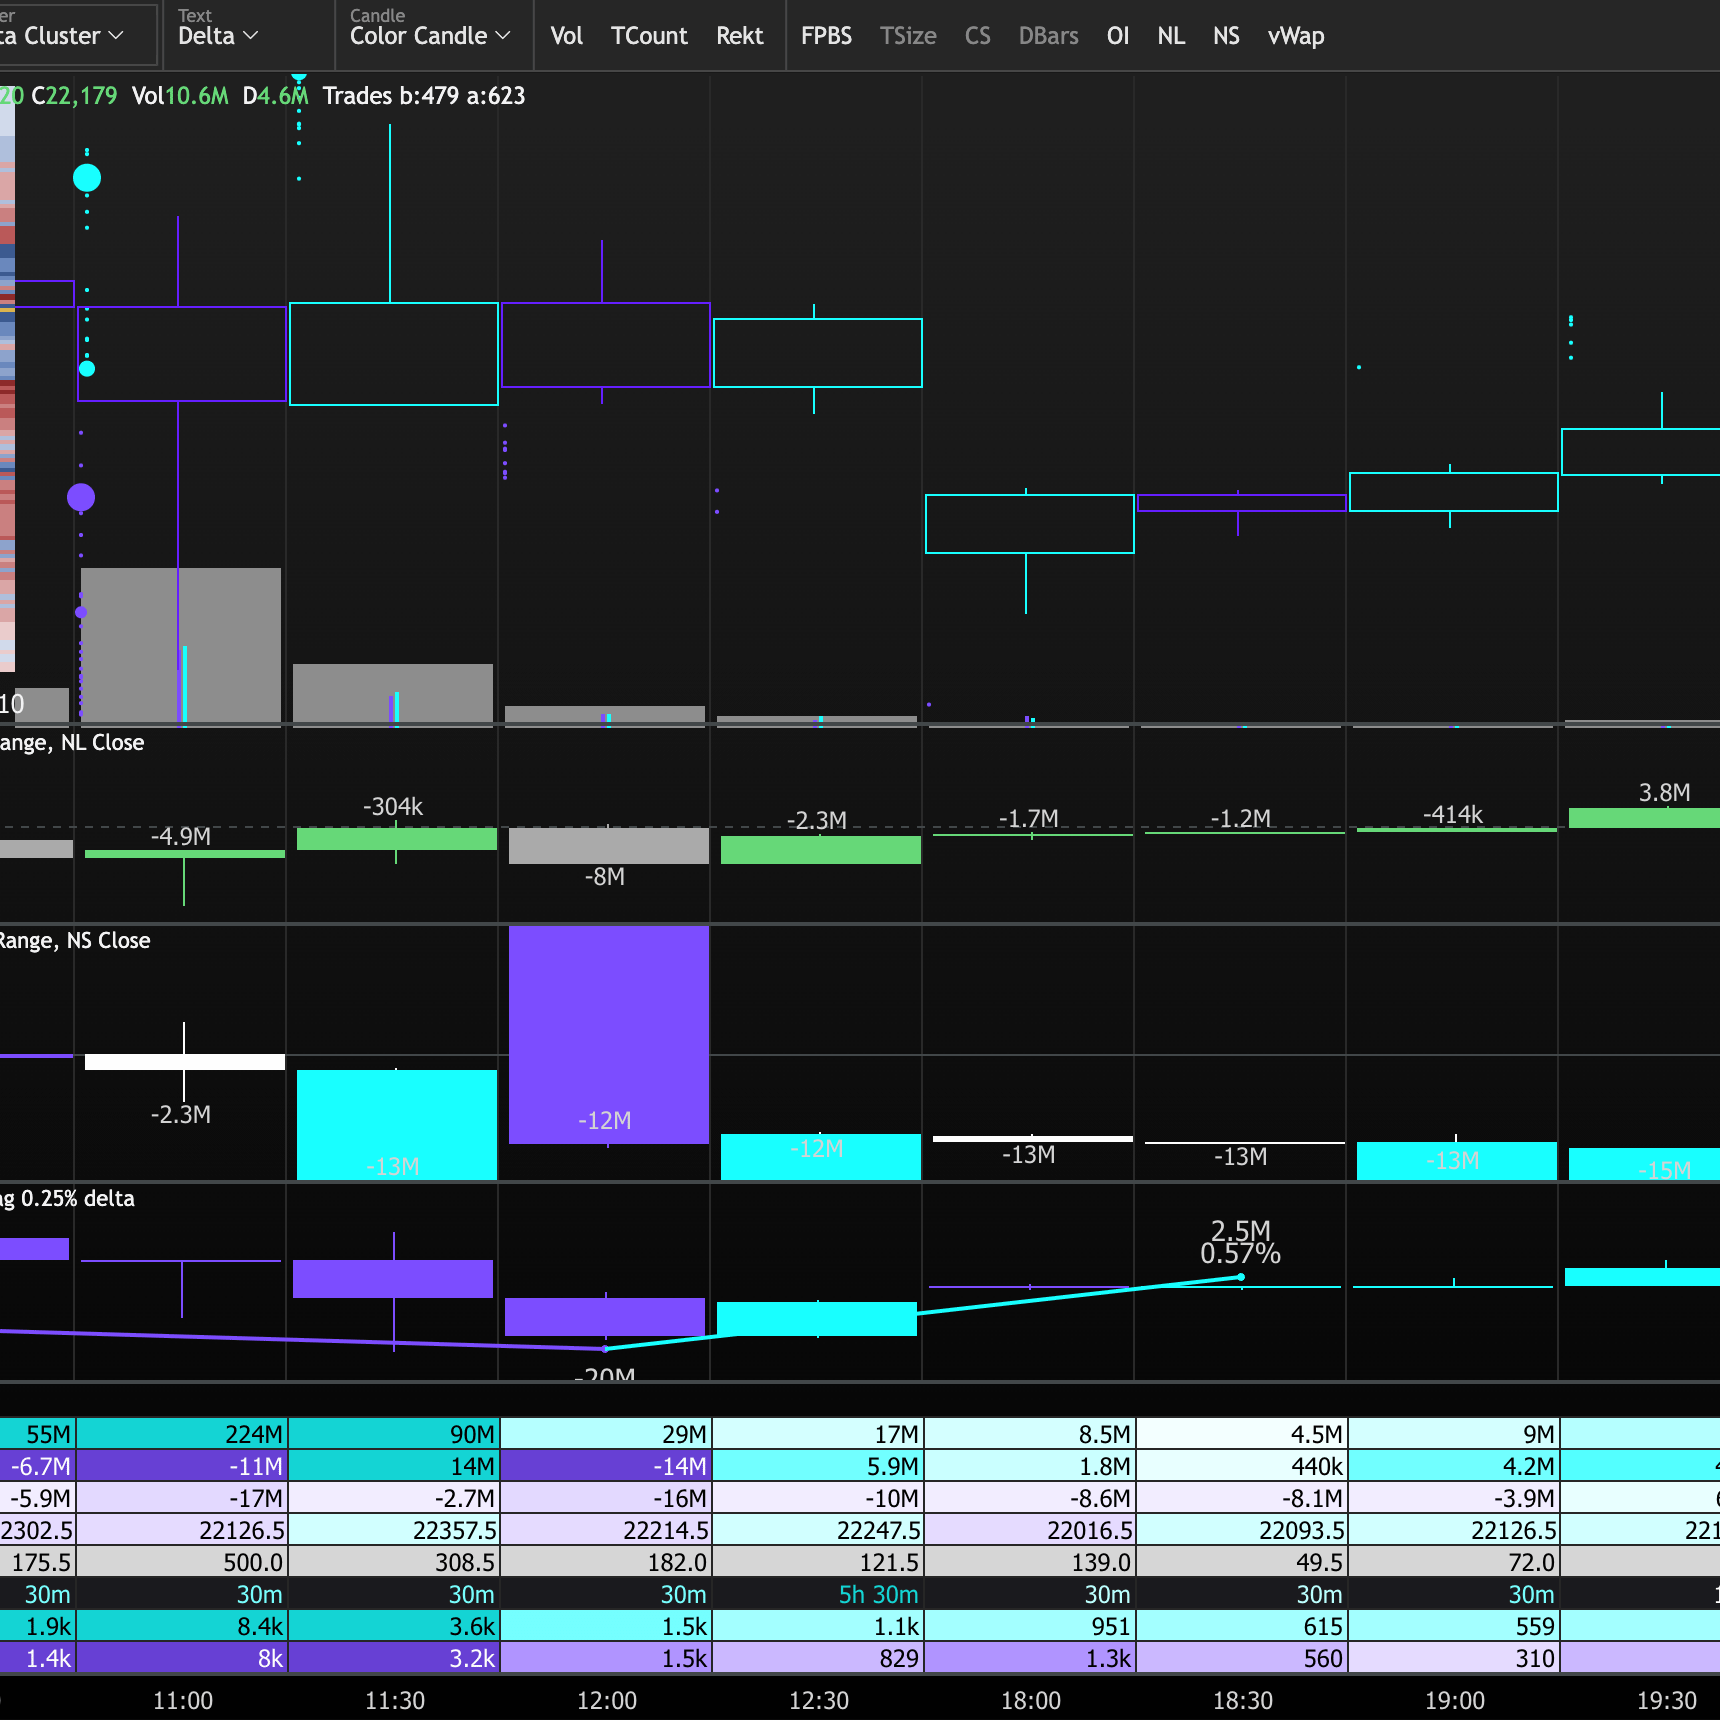Click the 829 trade count cell

click(x=817, y=1658)
